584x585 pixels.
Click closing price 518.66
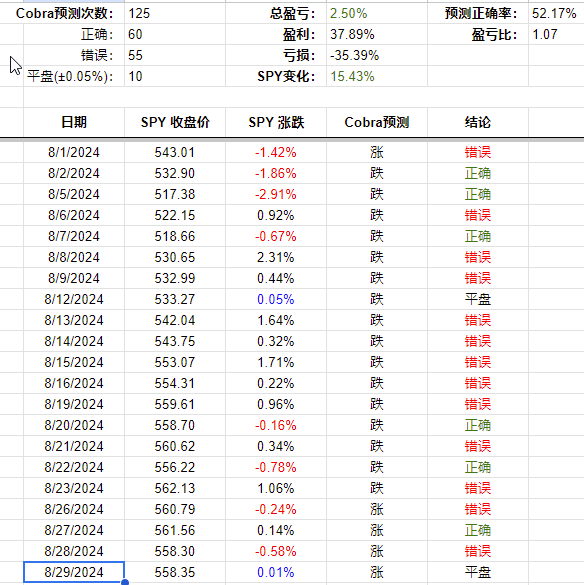pyautogui.click(x=175, y=236)
